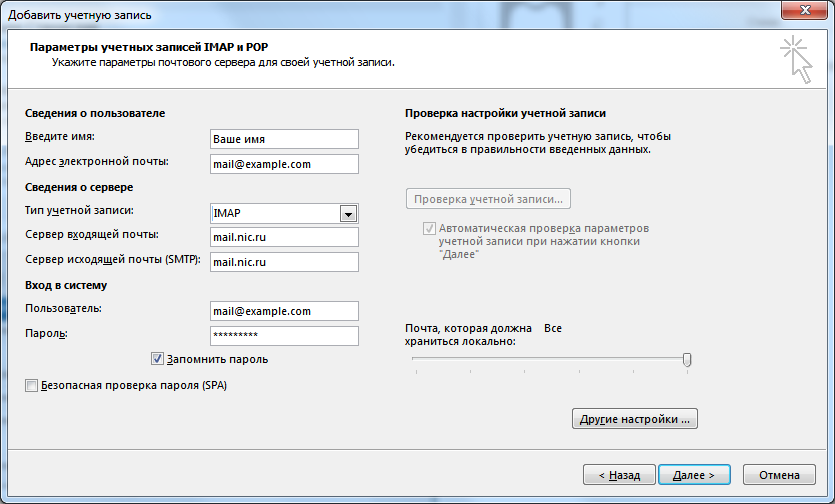Open the account type IMAP dropdown
This screenshot has width=835, height=504.
[347, 213]
